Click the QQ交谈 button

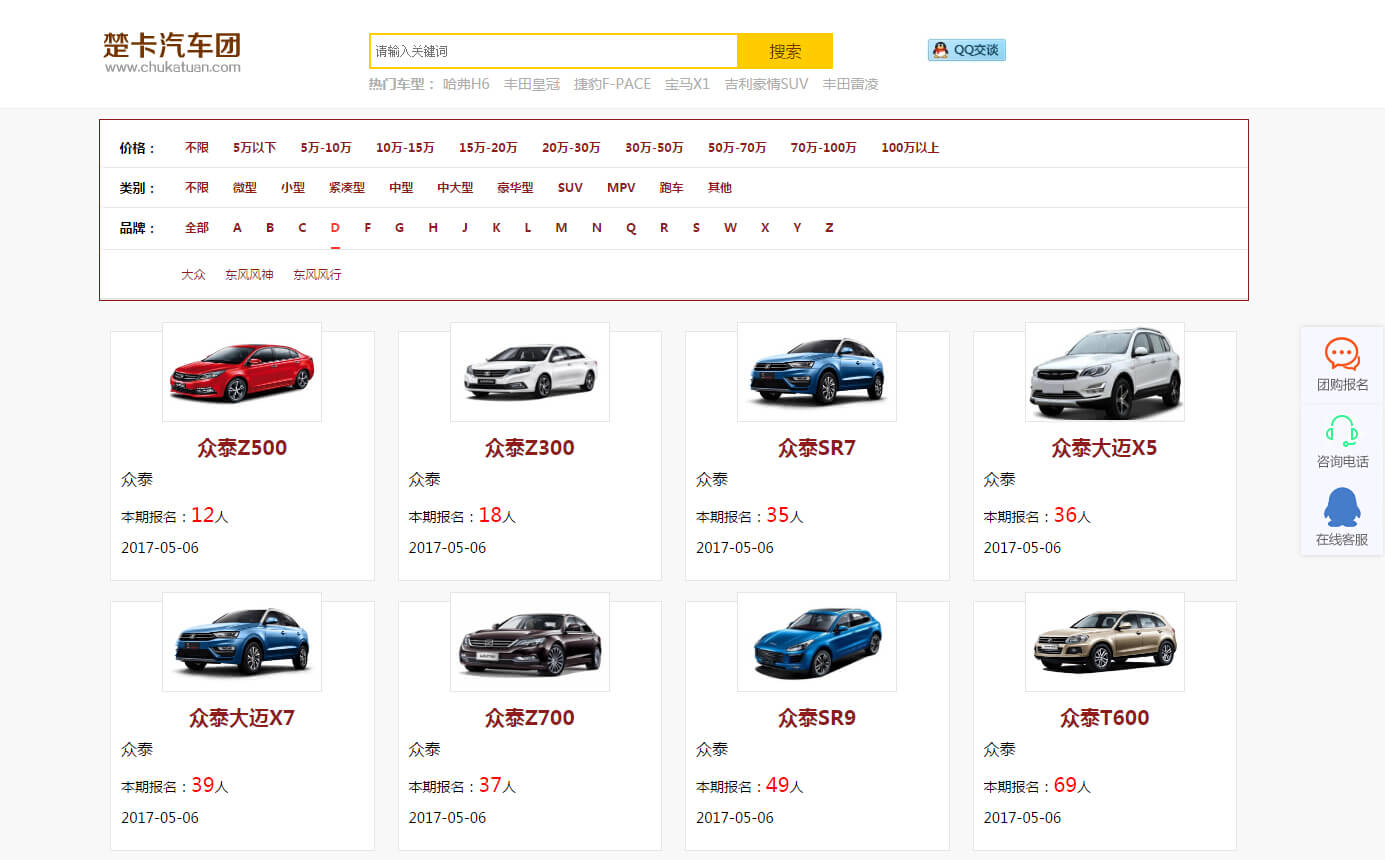pyautogui.click(x=967, y=50)
